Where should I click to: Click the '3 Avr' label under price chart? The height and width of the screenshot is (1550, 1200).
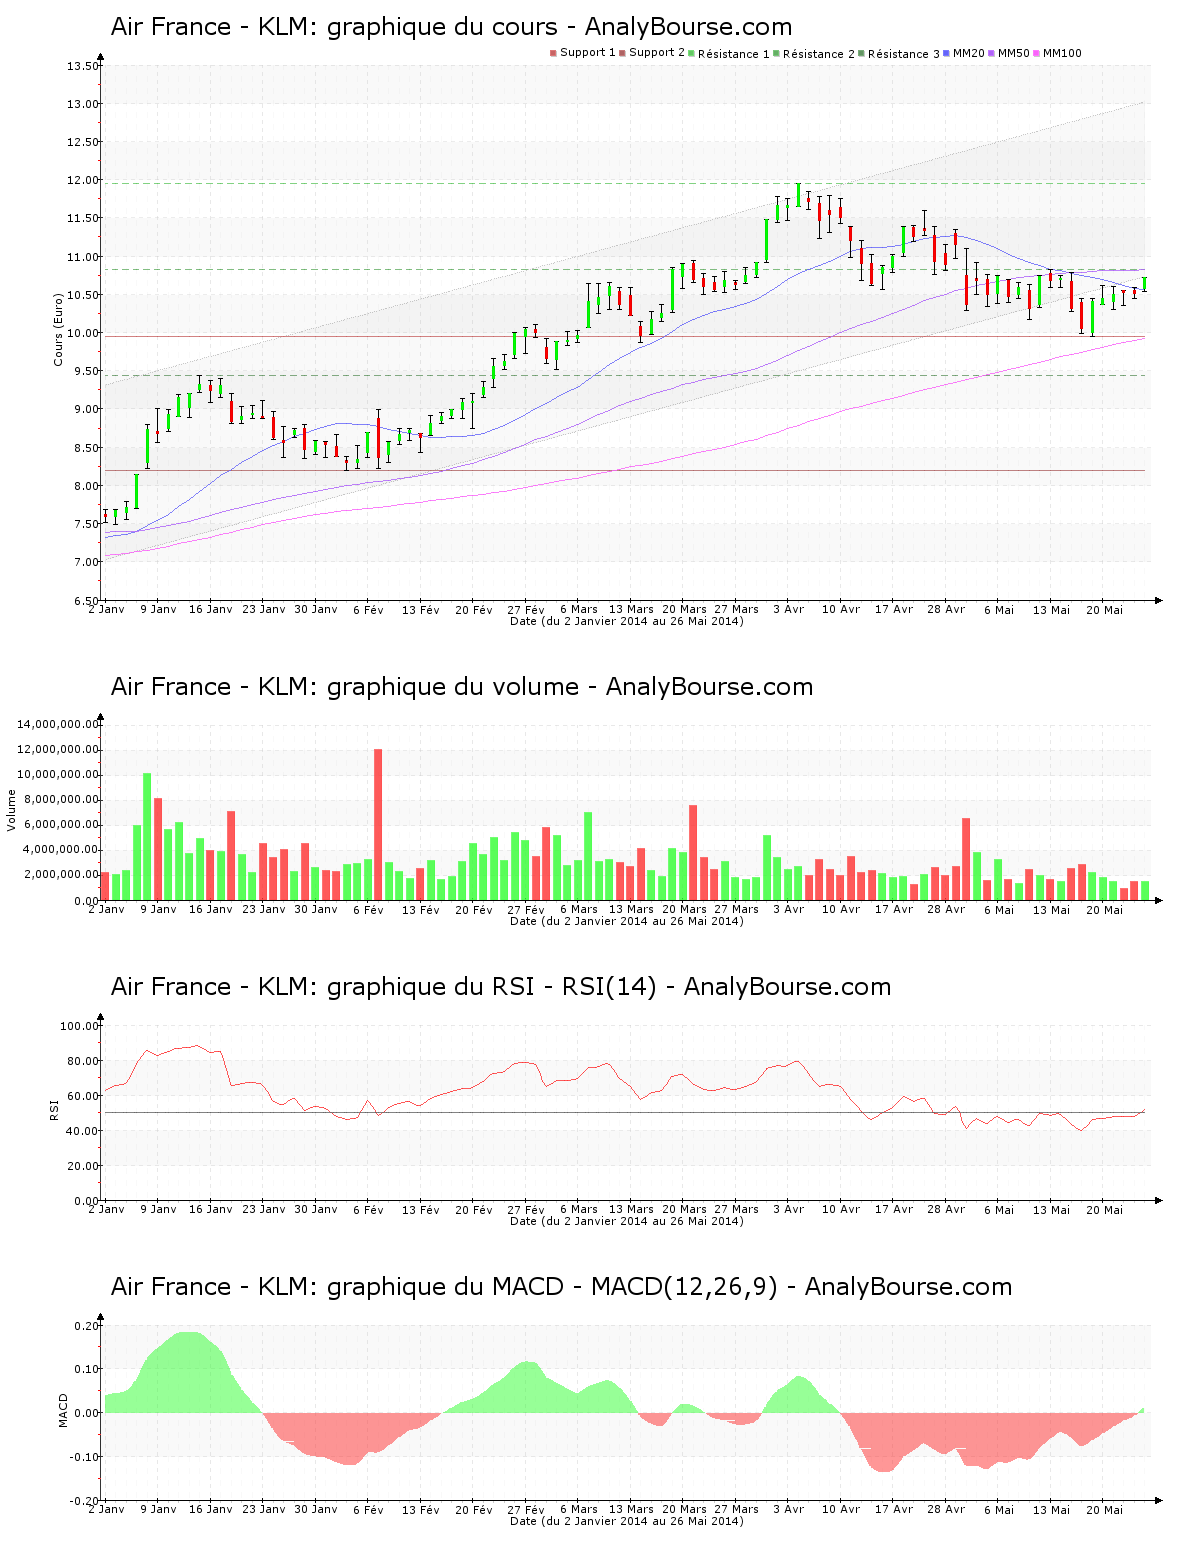click(789, 609)
